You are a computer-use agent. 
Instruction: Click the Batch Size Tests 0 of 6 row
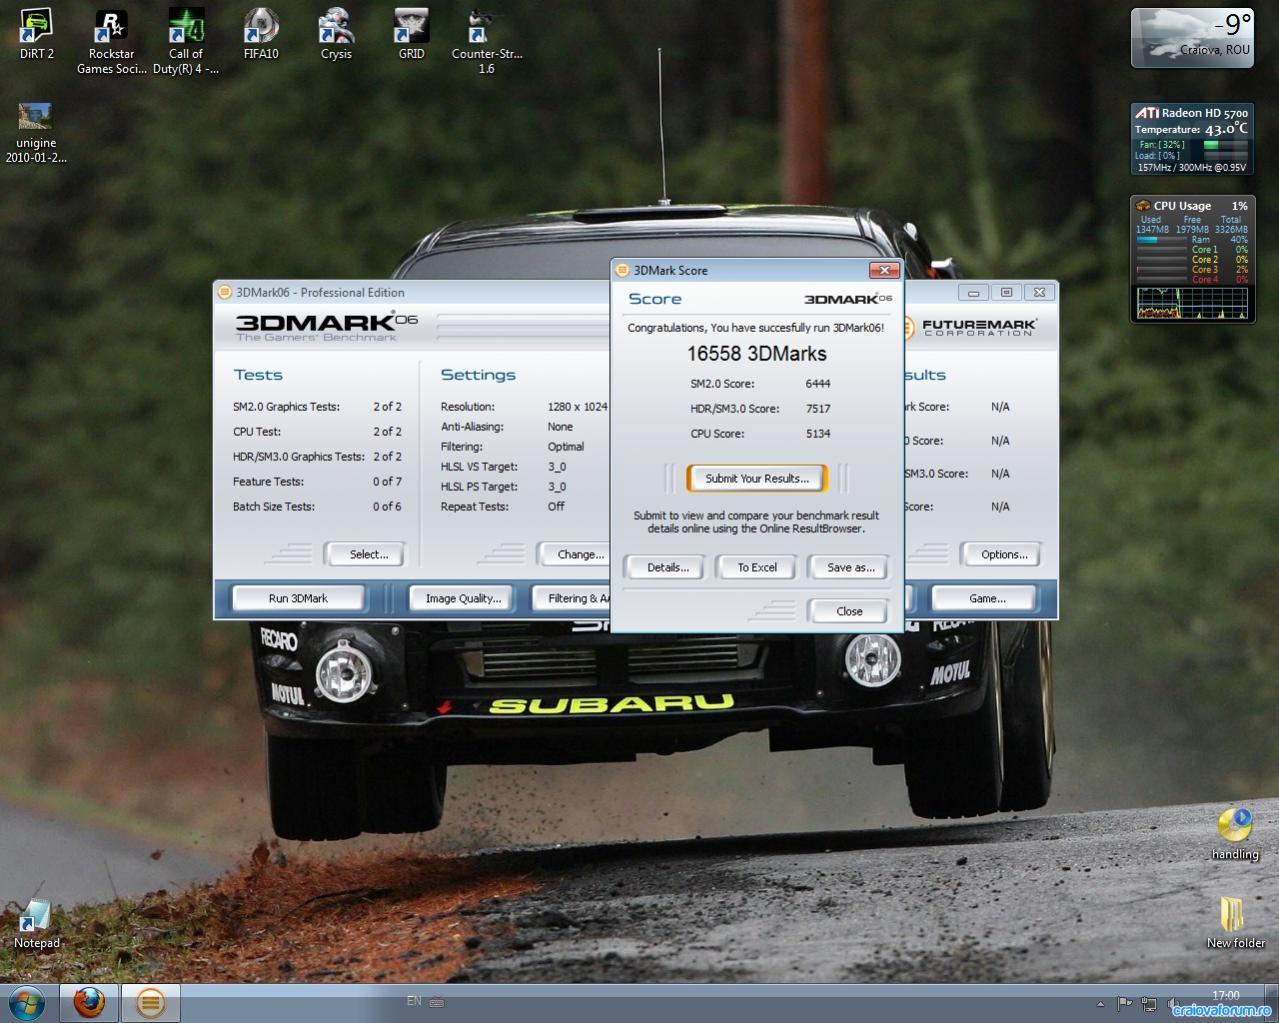[x=317, y=507]
